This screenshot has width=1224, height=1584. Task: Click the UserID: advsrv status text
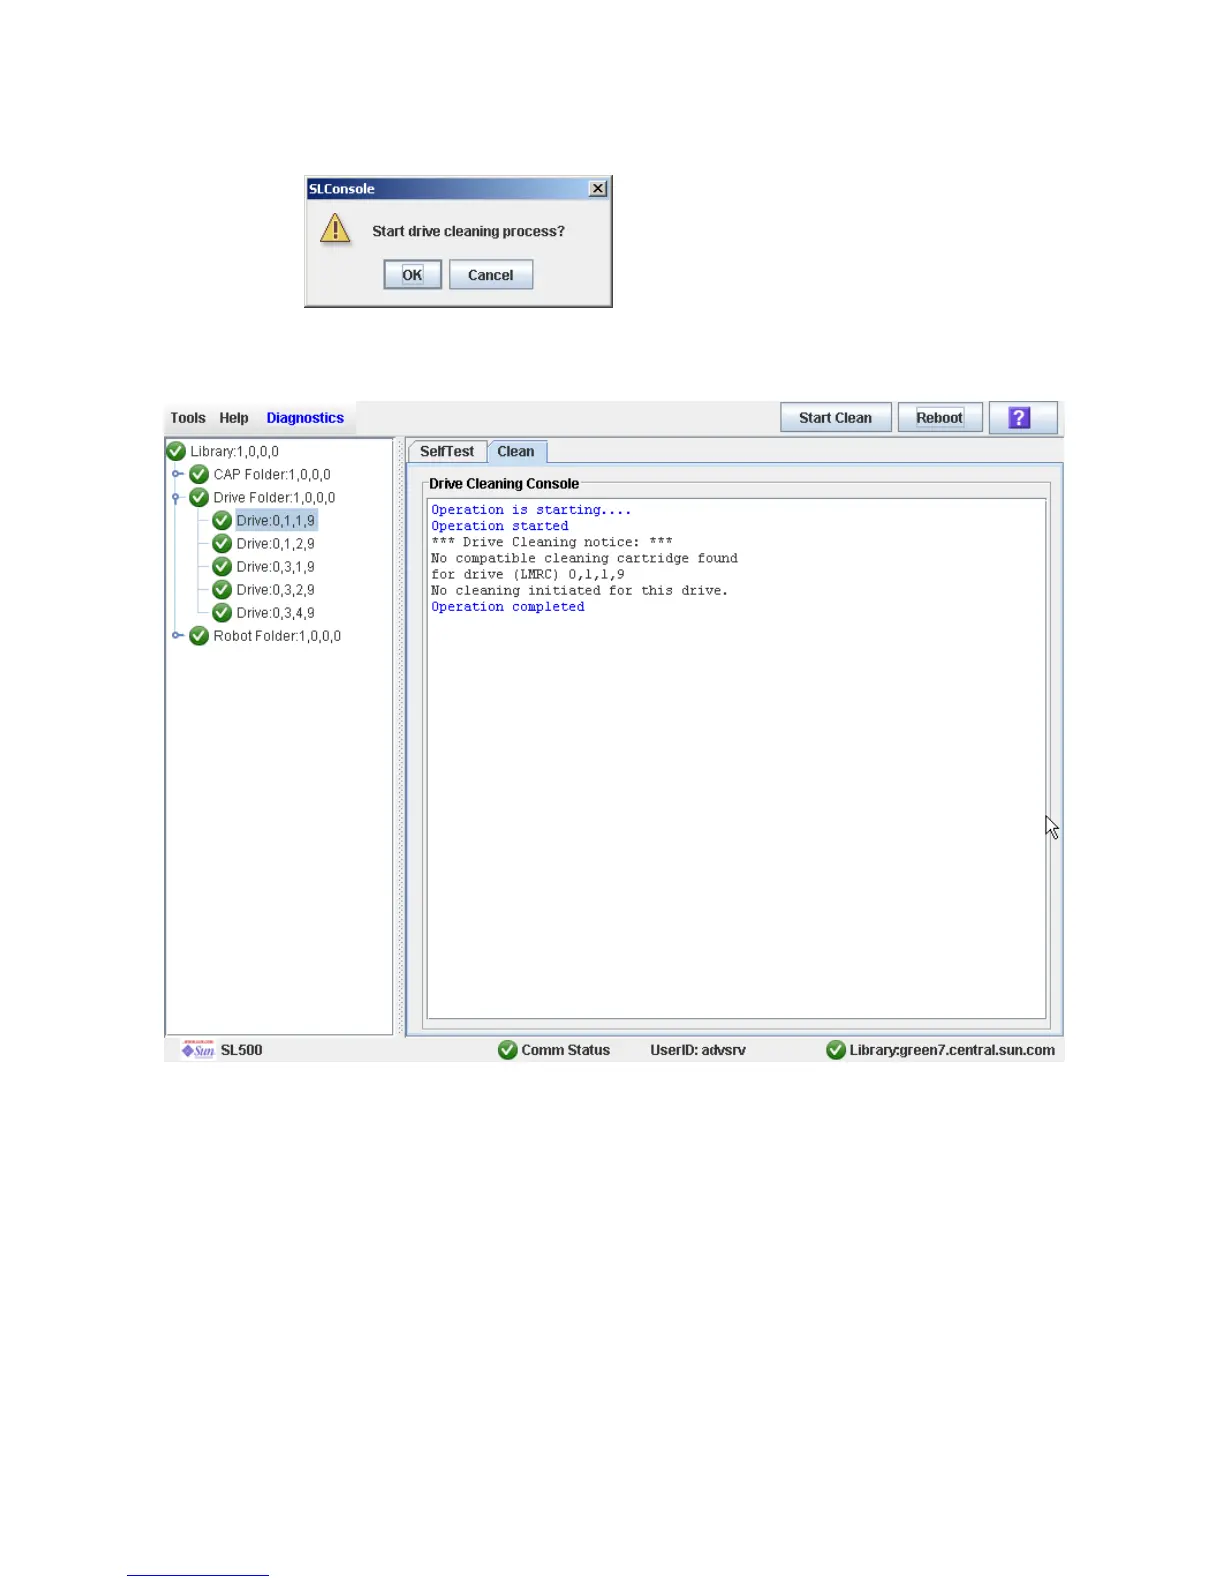click(x=698, y=1050)
